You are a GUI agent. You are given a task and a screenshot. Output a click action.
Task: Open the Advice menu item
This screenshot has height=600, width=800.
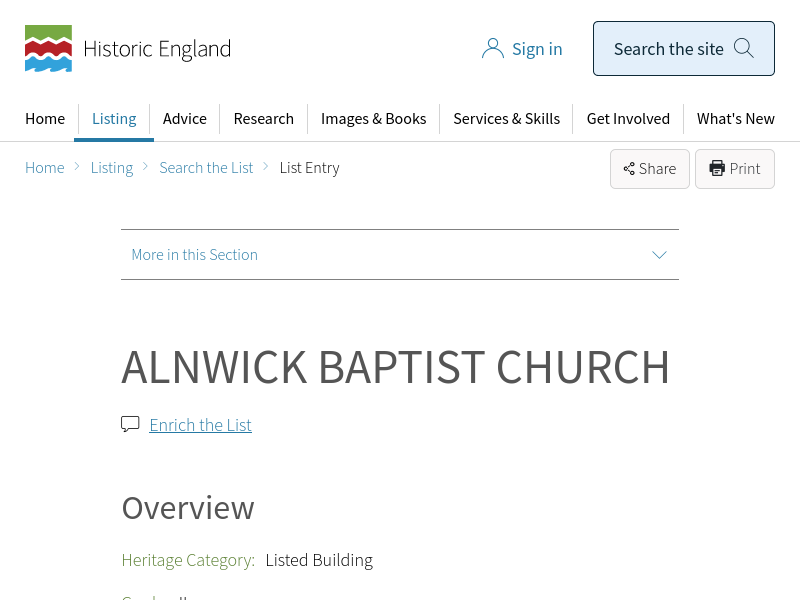pos(185,118)
